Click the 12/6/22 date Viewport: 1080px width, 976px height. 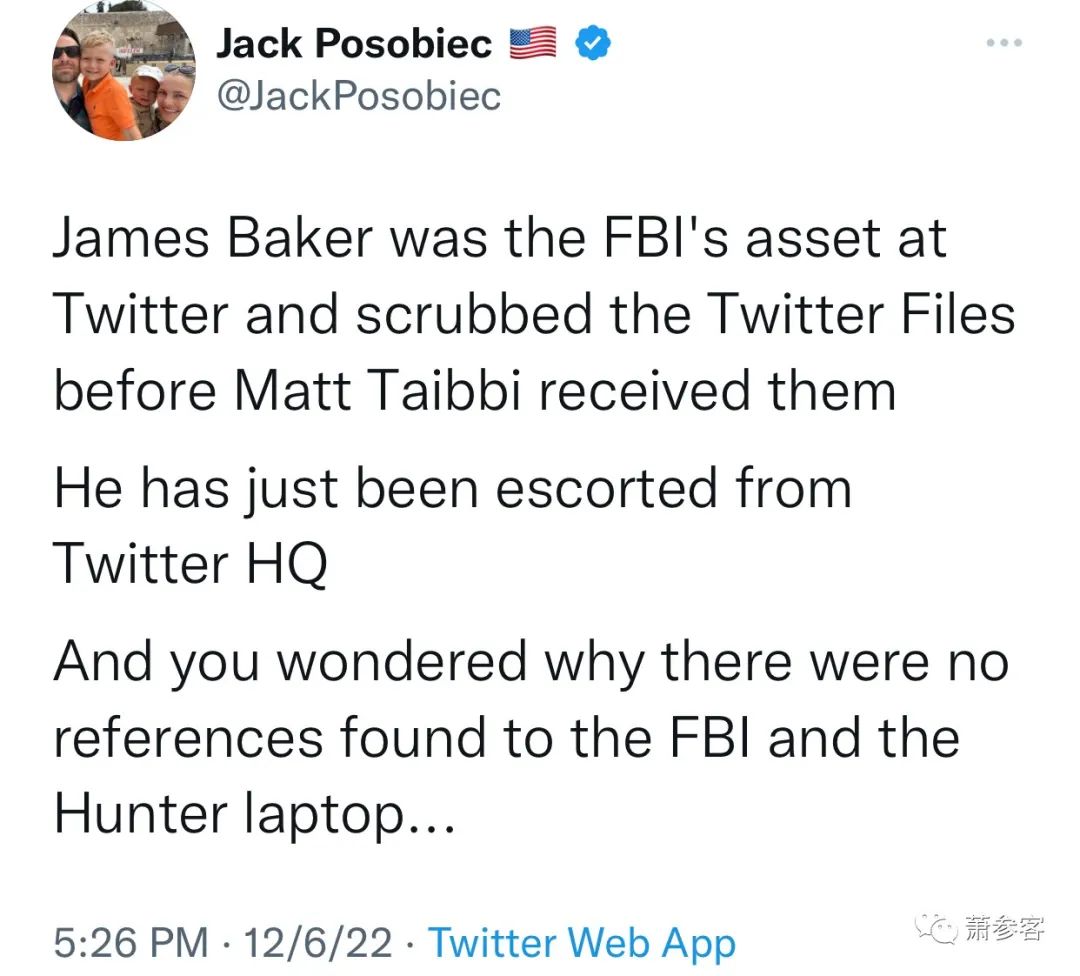pyautogui.click(x=318, y=943)
